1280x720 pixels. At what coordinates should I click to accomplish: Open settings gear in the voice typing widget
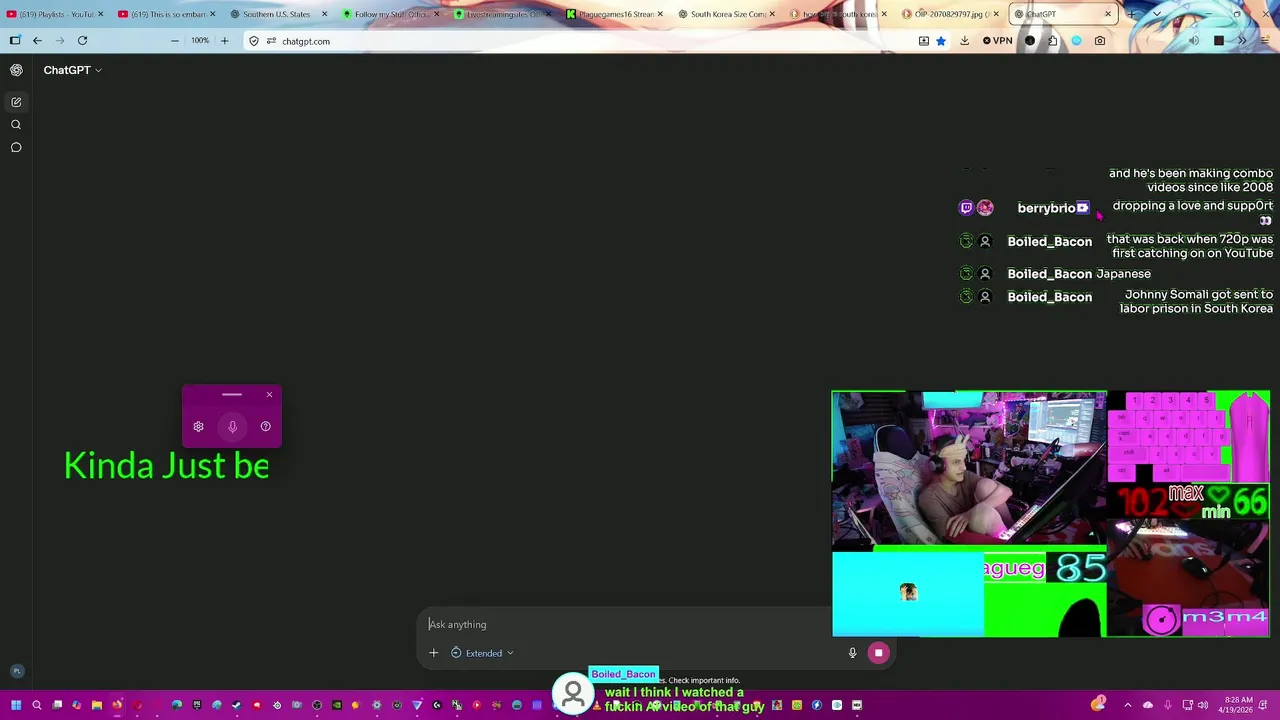coord(198,427)
